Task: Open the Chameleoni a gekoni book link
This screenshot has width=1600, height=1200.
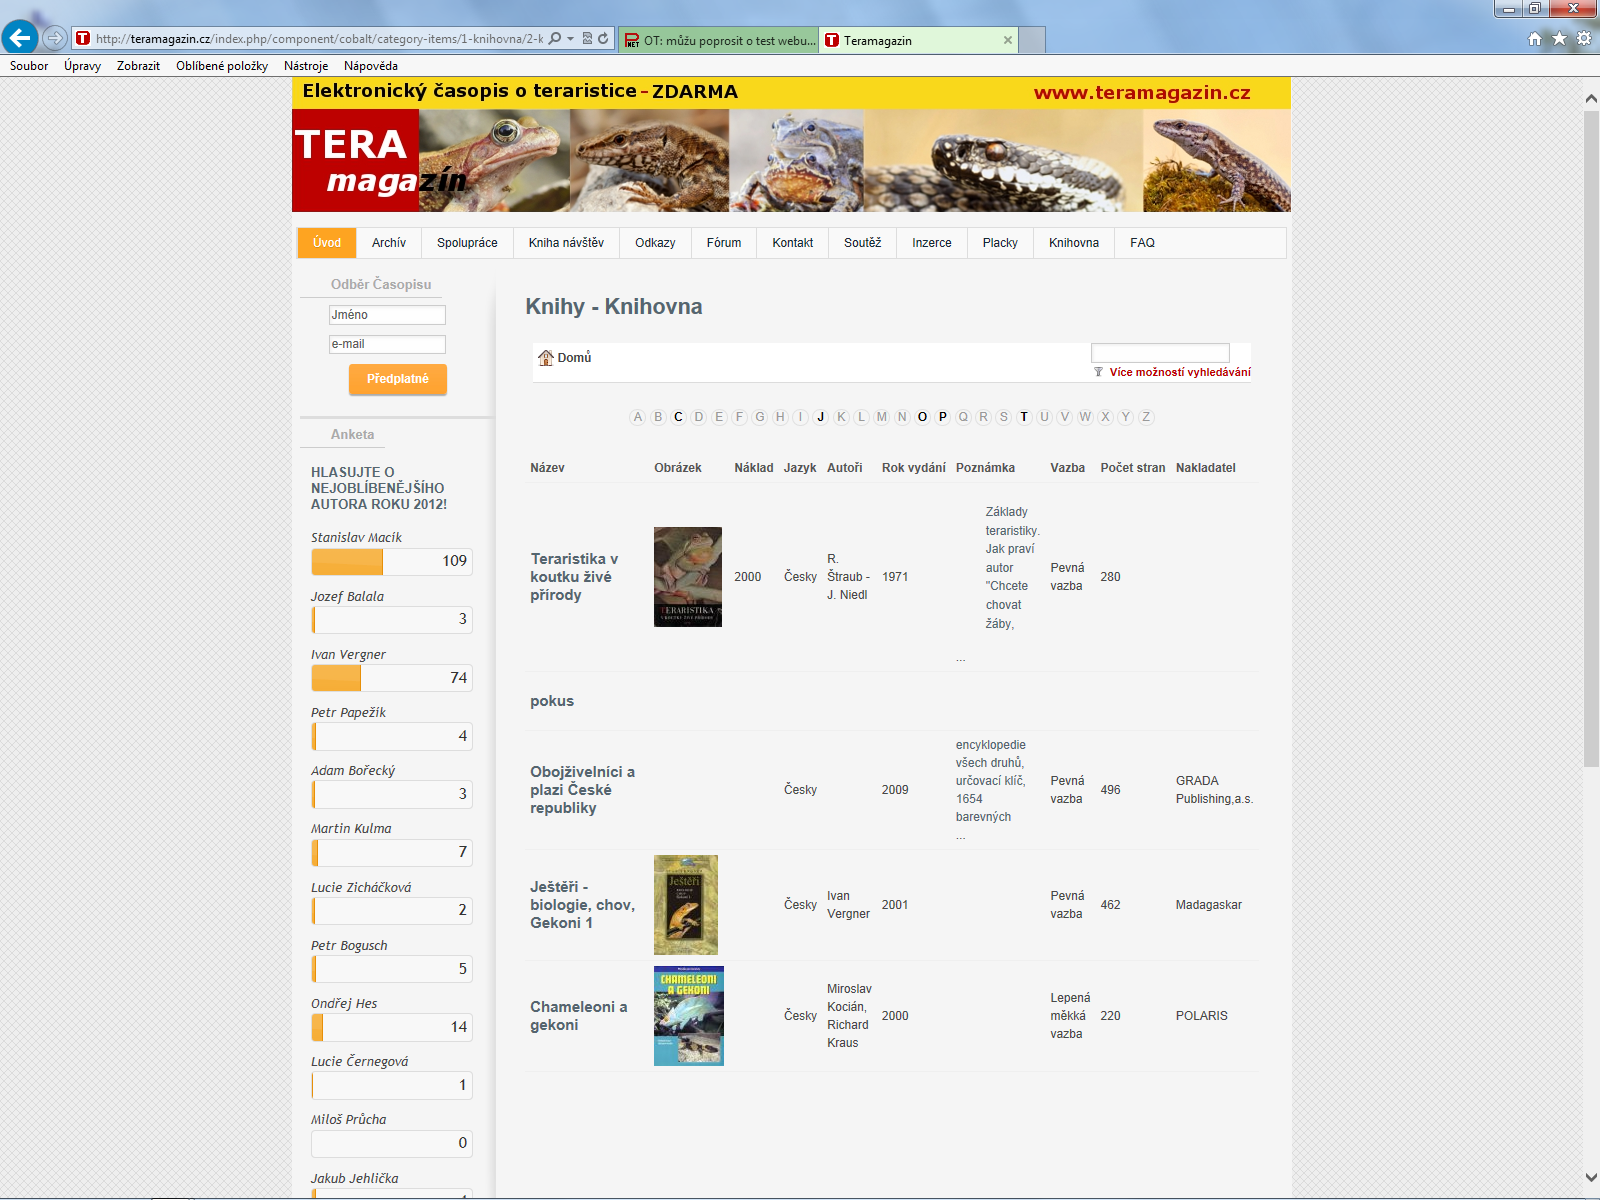Action: [579, 1016]
